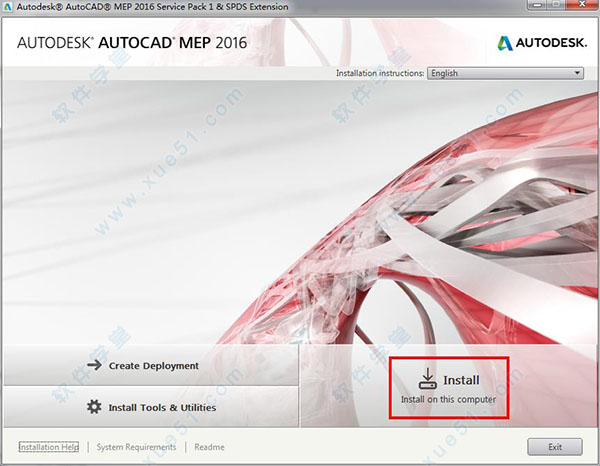Open the Installation instructions language dropdown

(x=505, y=73)
